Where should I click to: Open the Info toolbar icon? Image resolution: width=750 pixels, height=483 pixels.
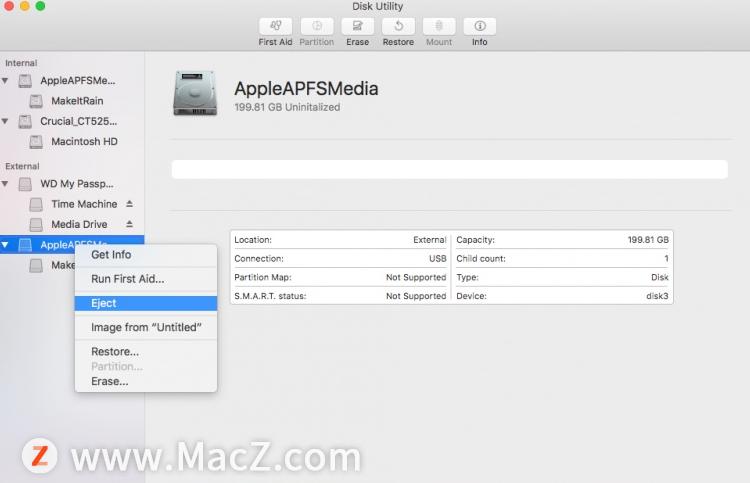(480, 26)
